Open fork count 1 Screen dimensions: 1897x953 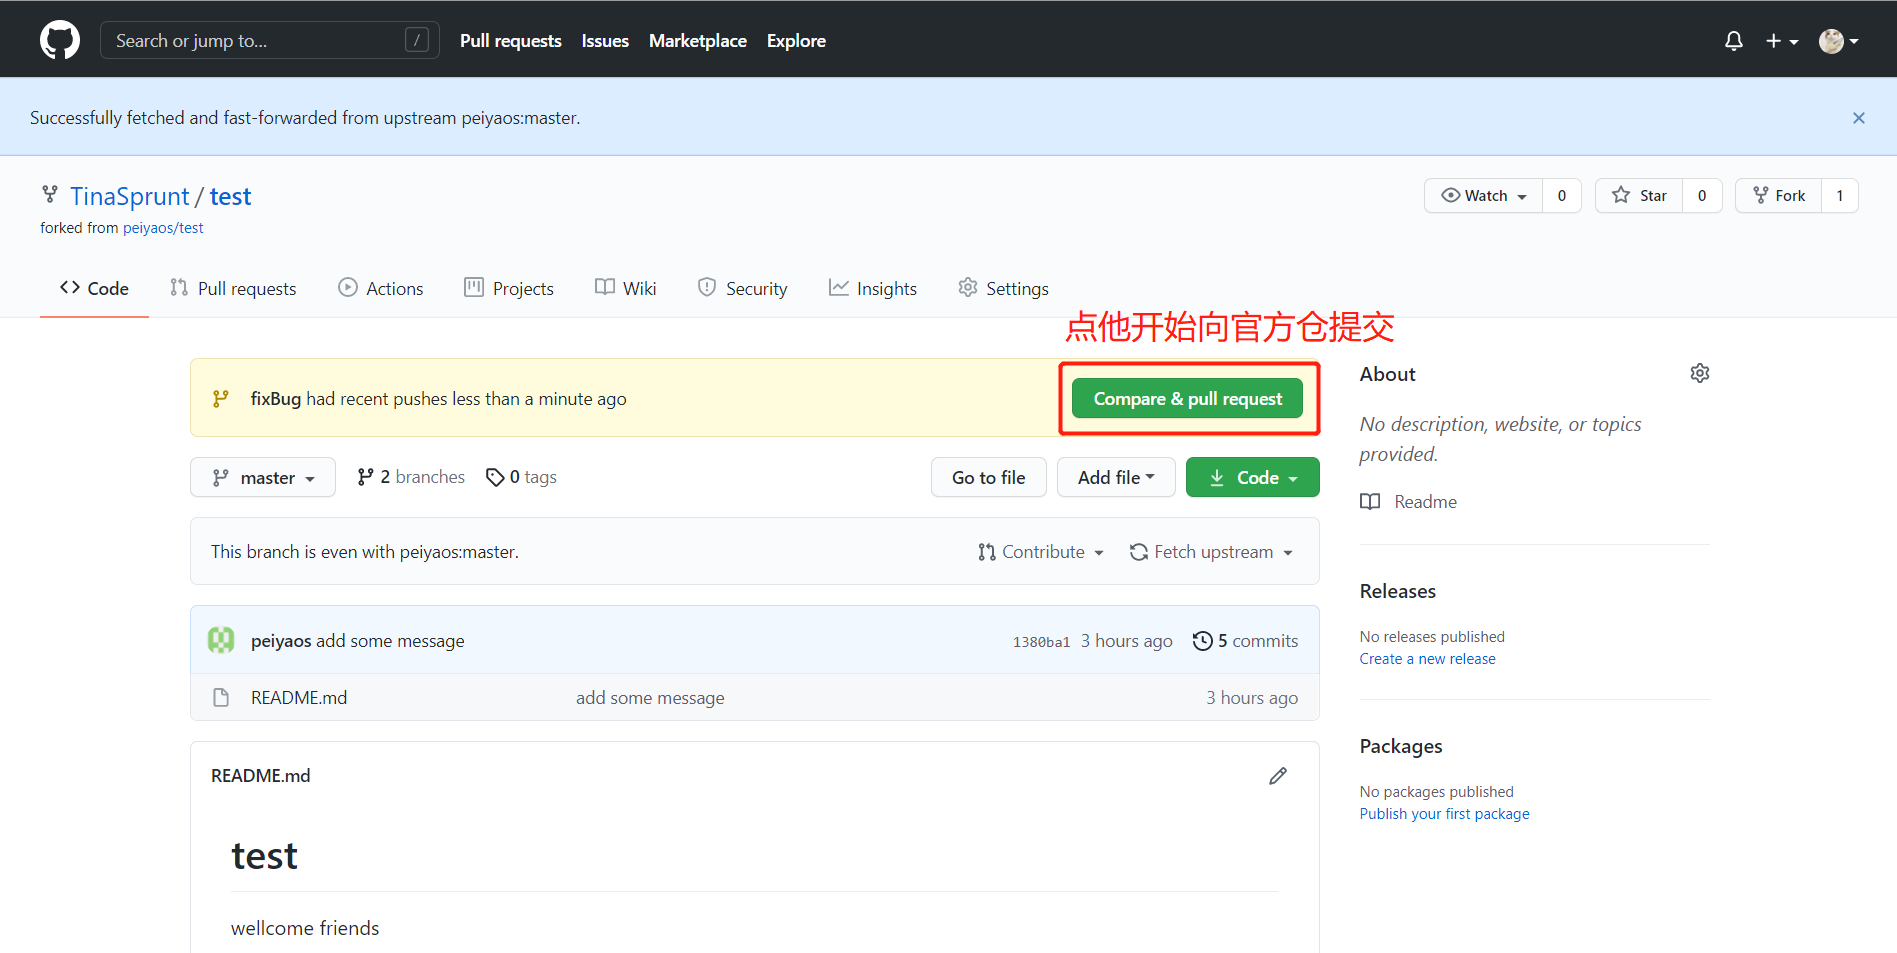coord(1840,195)
